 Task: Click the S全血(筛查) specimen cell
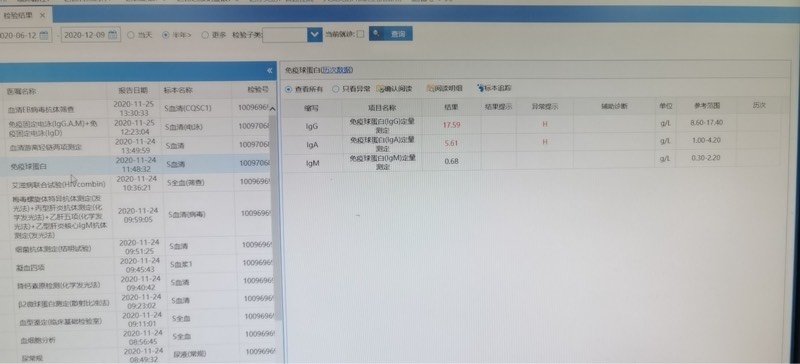[185, 182]
